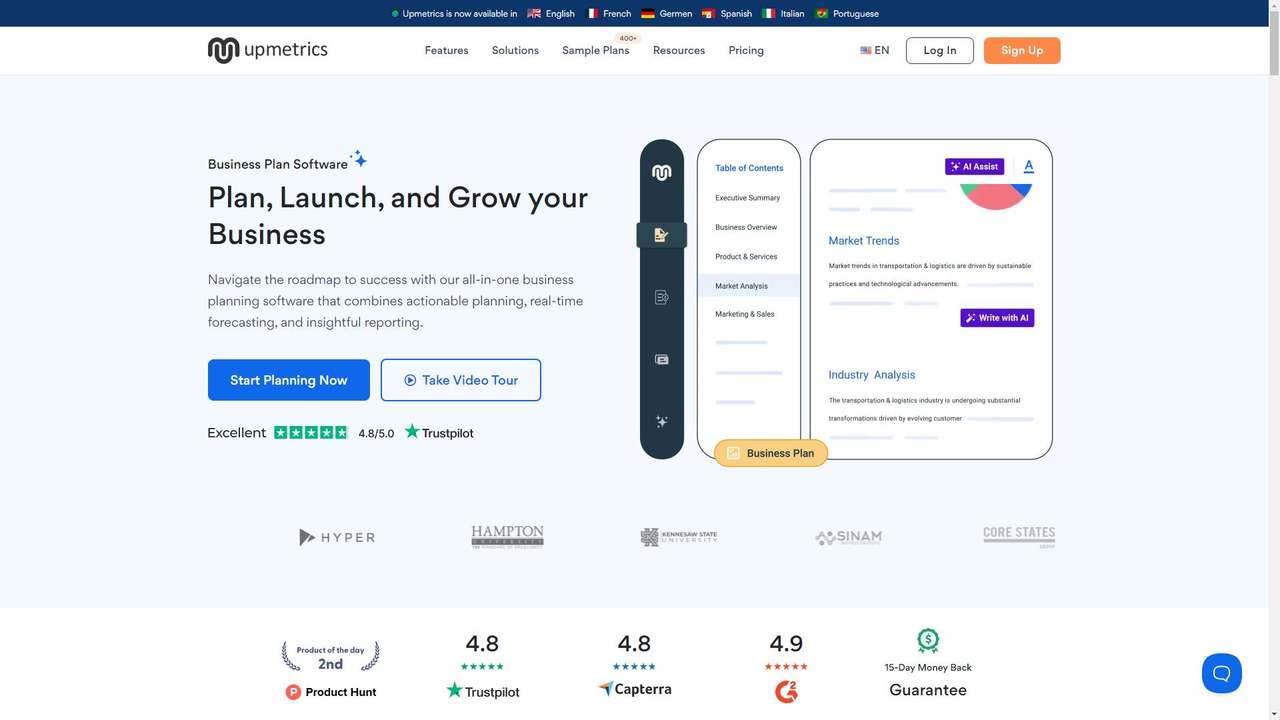Click the Capterra rating logo

(x=635, y=689)
